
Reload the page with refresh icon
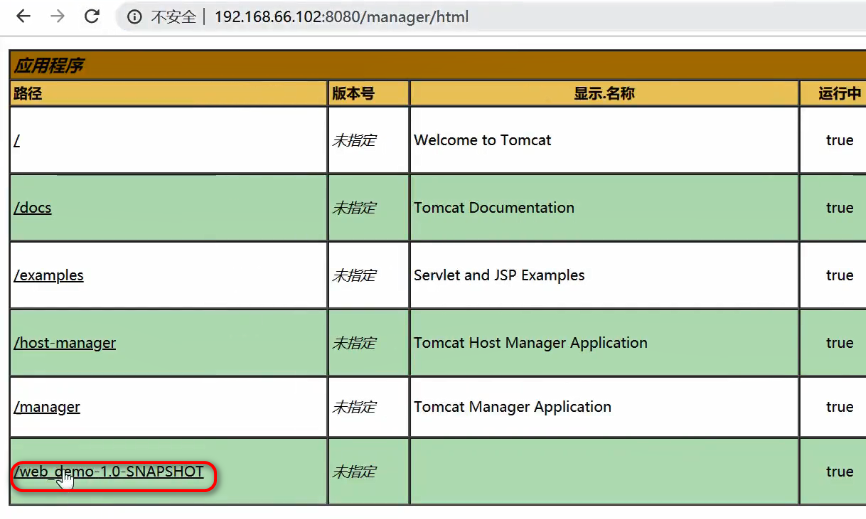click(x=92, y=16)
